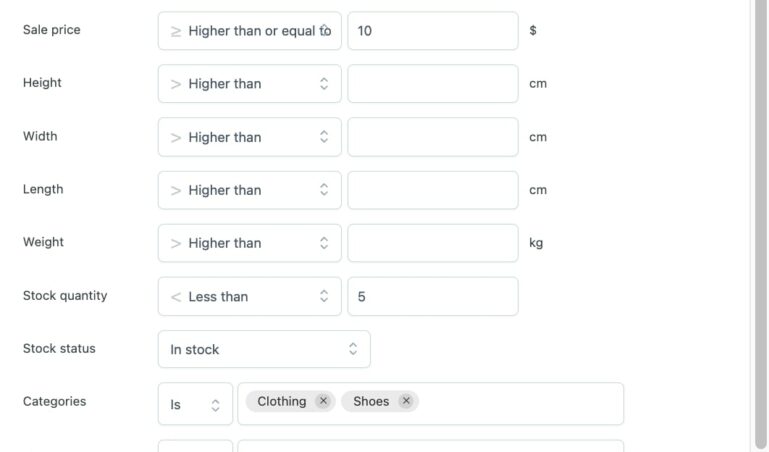Expand the Stock status dropdown
The image size is (769, 452).
click(x=264, y=349)
